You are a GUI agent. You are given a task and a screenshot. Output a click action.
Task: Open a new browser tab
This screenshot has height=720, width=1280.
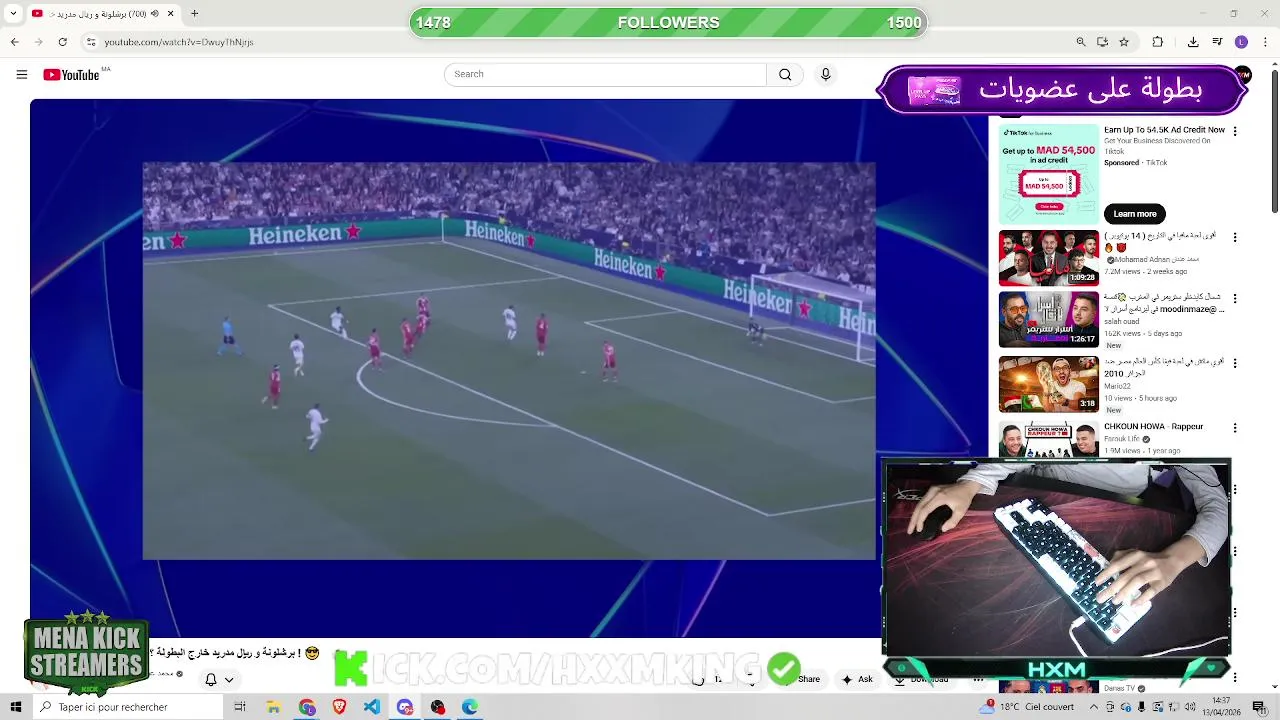coord(194,14)
